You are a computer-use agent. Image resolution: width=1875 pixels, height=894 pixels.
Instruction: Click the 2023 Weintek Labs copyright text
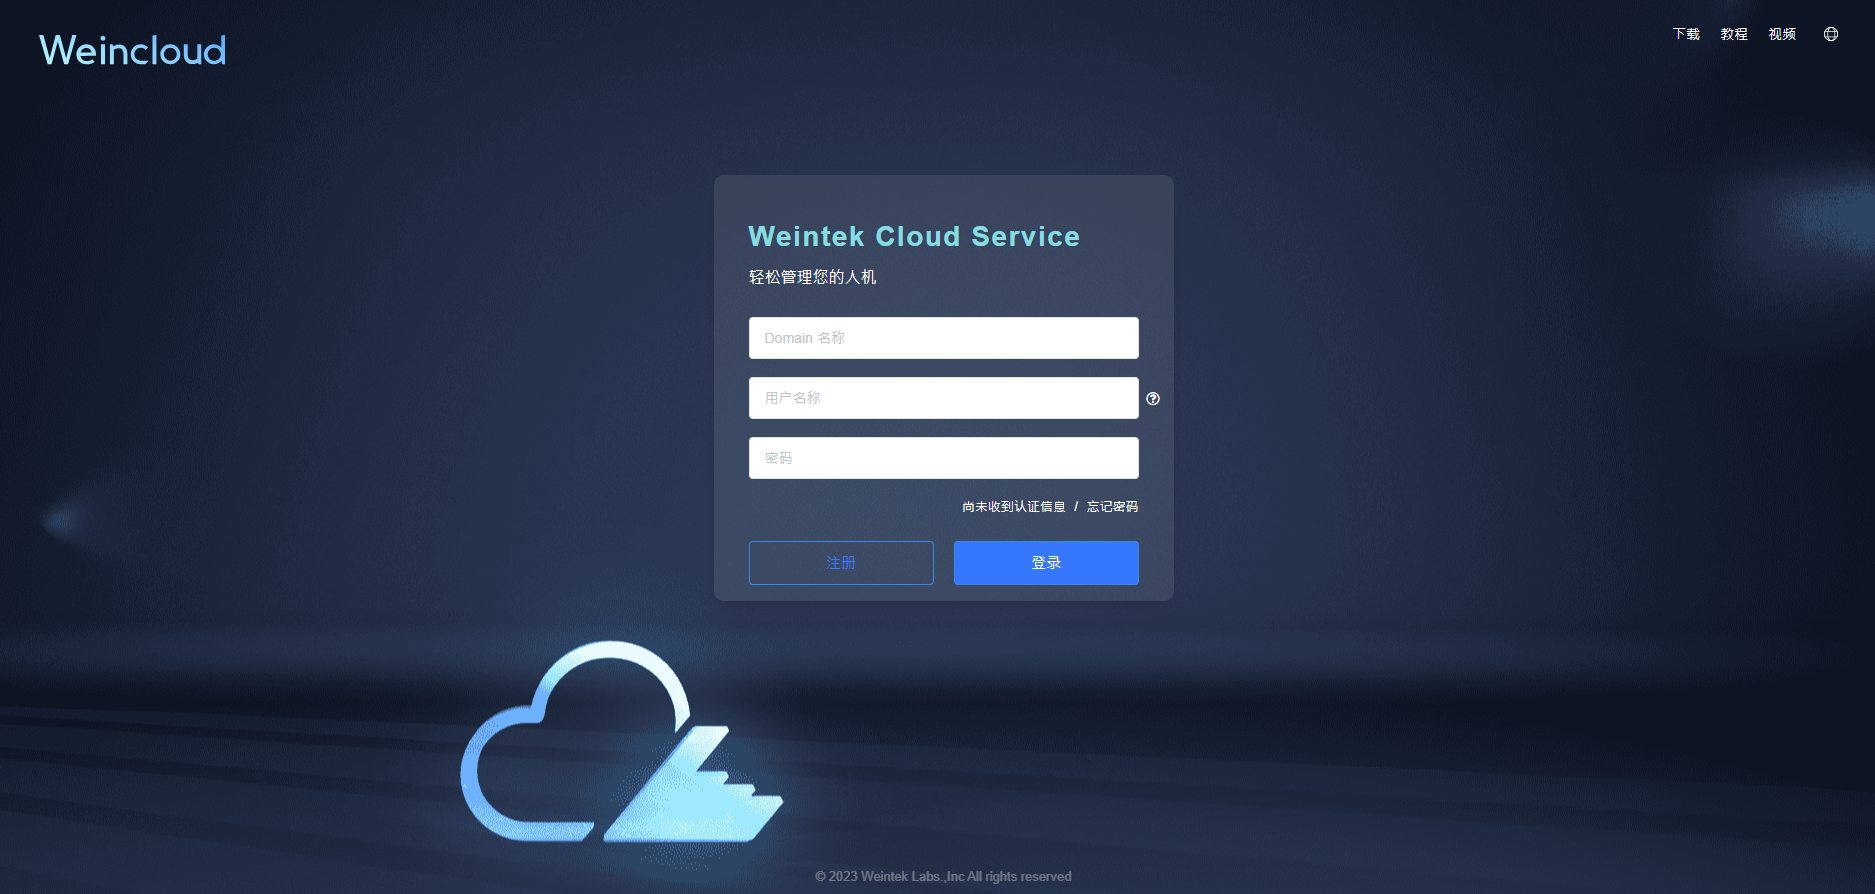point(943,876)
